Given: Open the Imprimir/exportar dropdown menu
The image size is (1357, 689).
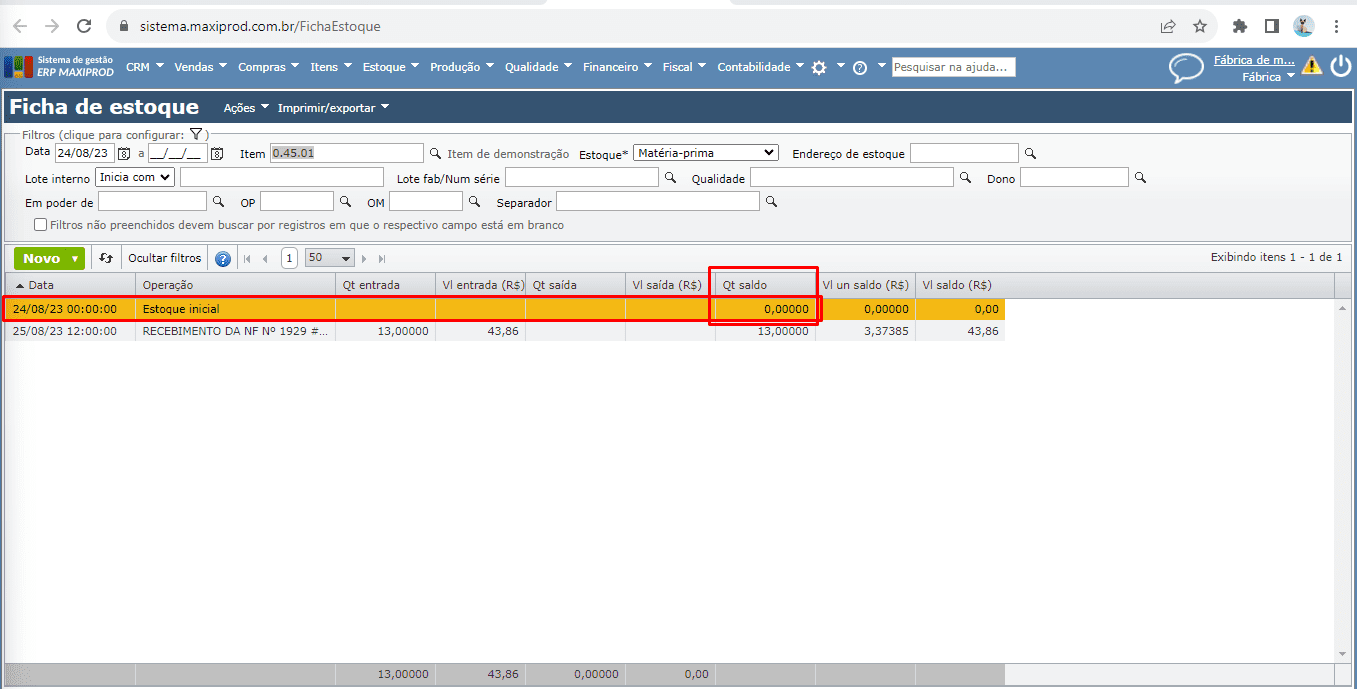Looking at the screenshot, I should pos(333,108).
